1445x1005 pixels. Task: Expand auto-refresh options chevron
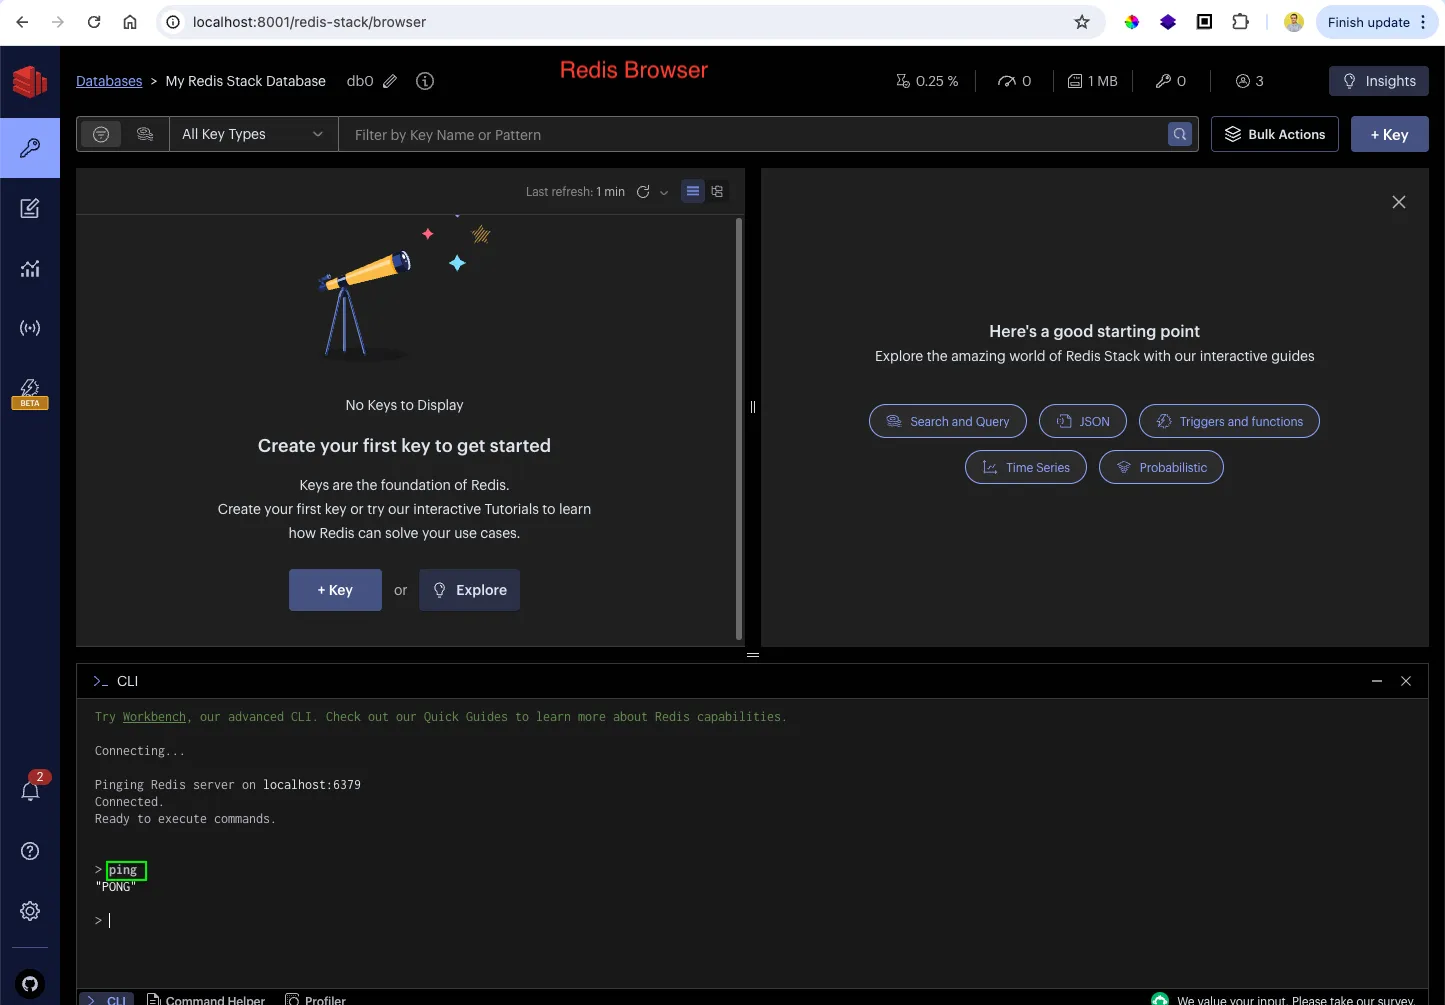coord(664,192)
